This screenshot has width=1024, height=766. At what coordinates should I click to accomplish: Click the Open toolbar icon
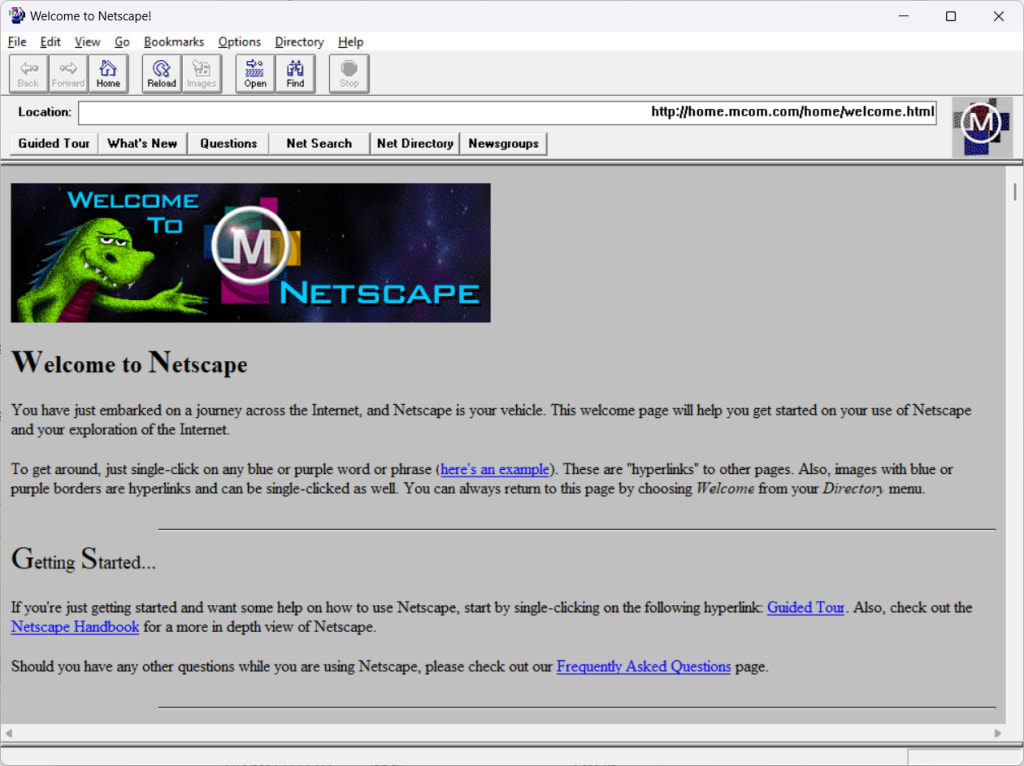coord(254,73)
